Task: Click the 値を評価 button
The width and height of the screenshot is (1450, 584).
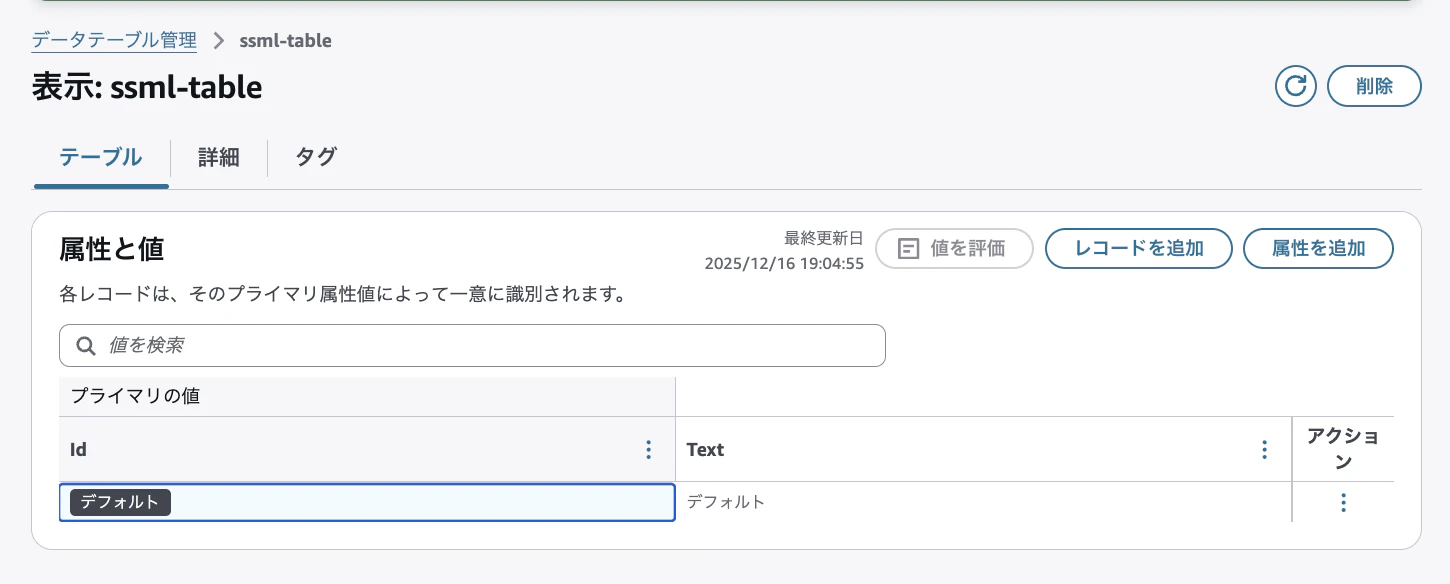Action: 954,248
